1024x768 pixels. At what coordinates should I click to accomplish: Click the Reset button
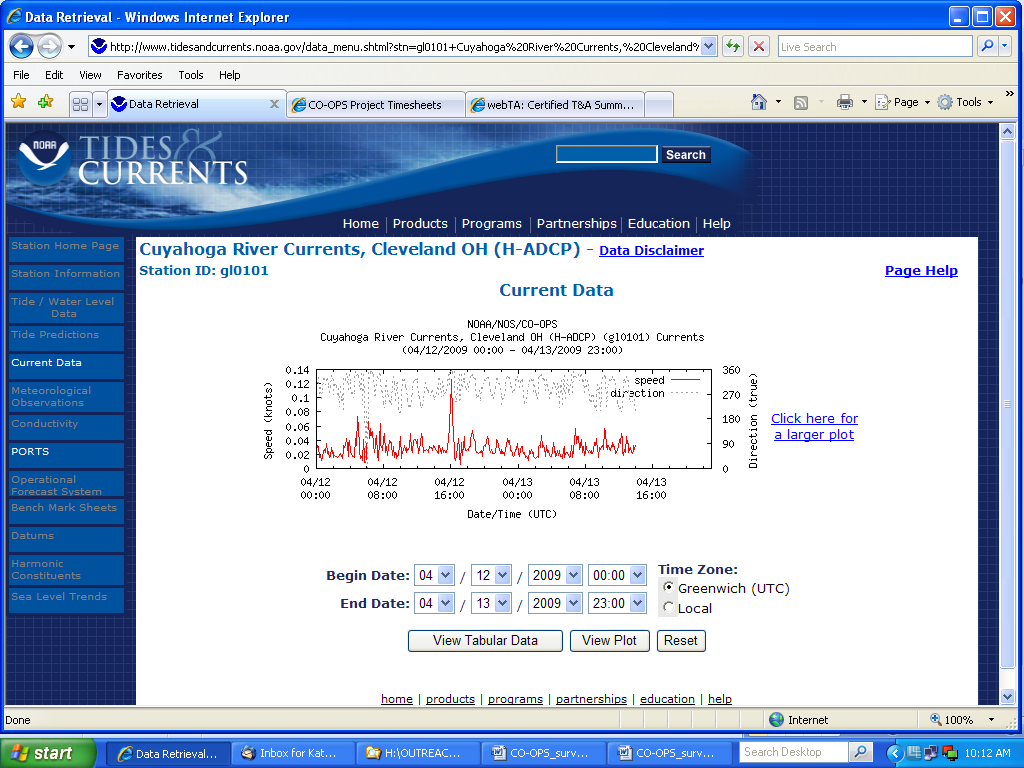pos(680,641)
